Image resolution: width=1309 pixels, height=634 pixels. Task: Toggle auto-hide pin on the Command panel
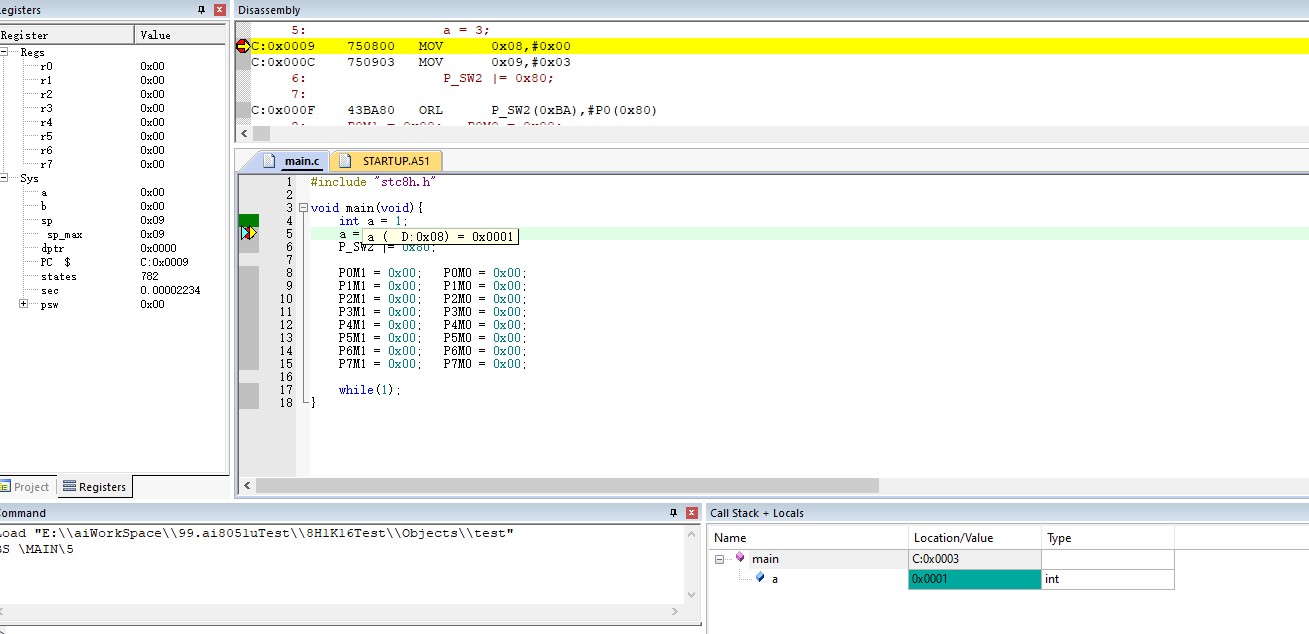tap(673, 513)
